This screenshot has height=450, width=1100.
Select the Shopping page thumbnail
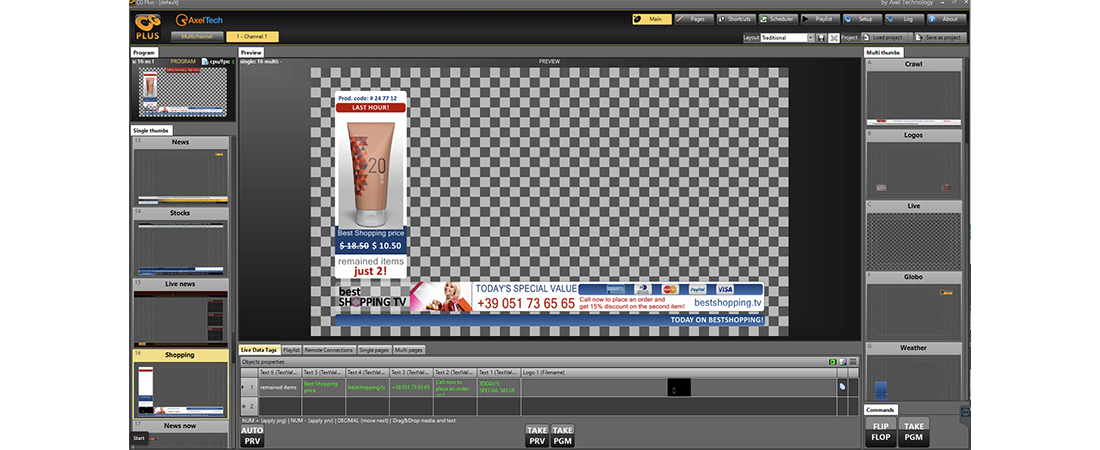coord(180,383)
